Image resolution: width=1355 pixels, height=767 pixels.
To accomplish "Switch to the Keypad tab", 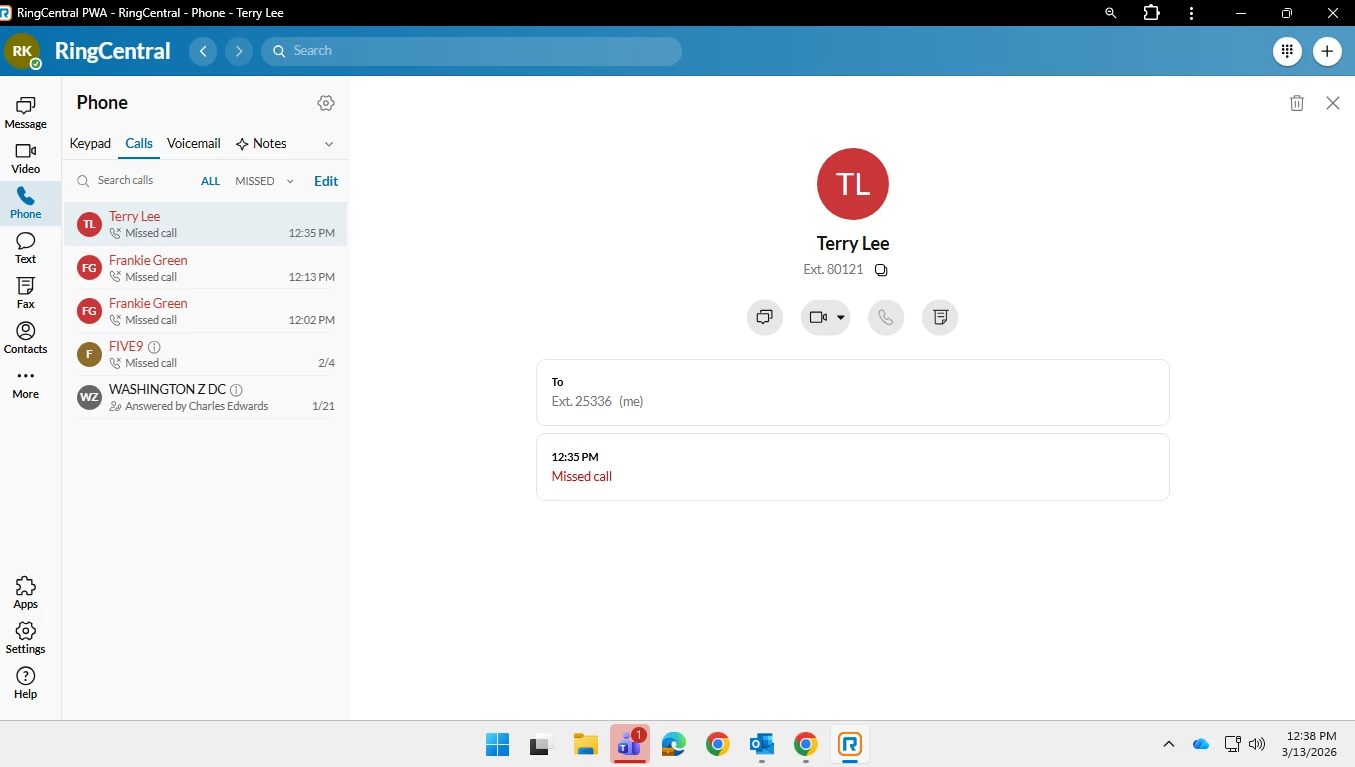I will 90,144.
